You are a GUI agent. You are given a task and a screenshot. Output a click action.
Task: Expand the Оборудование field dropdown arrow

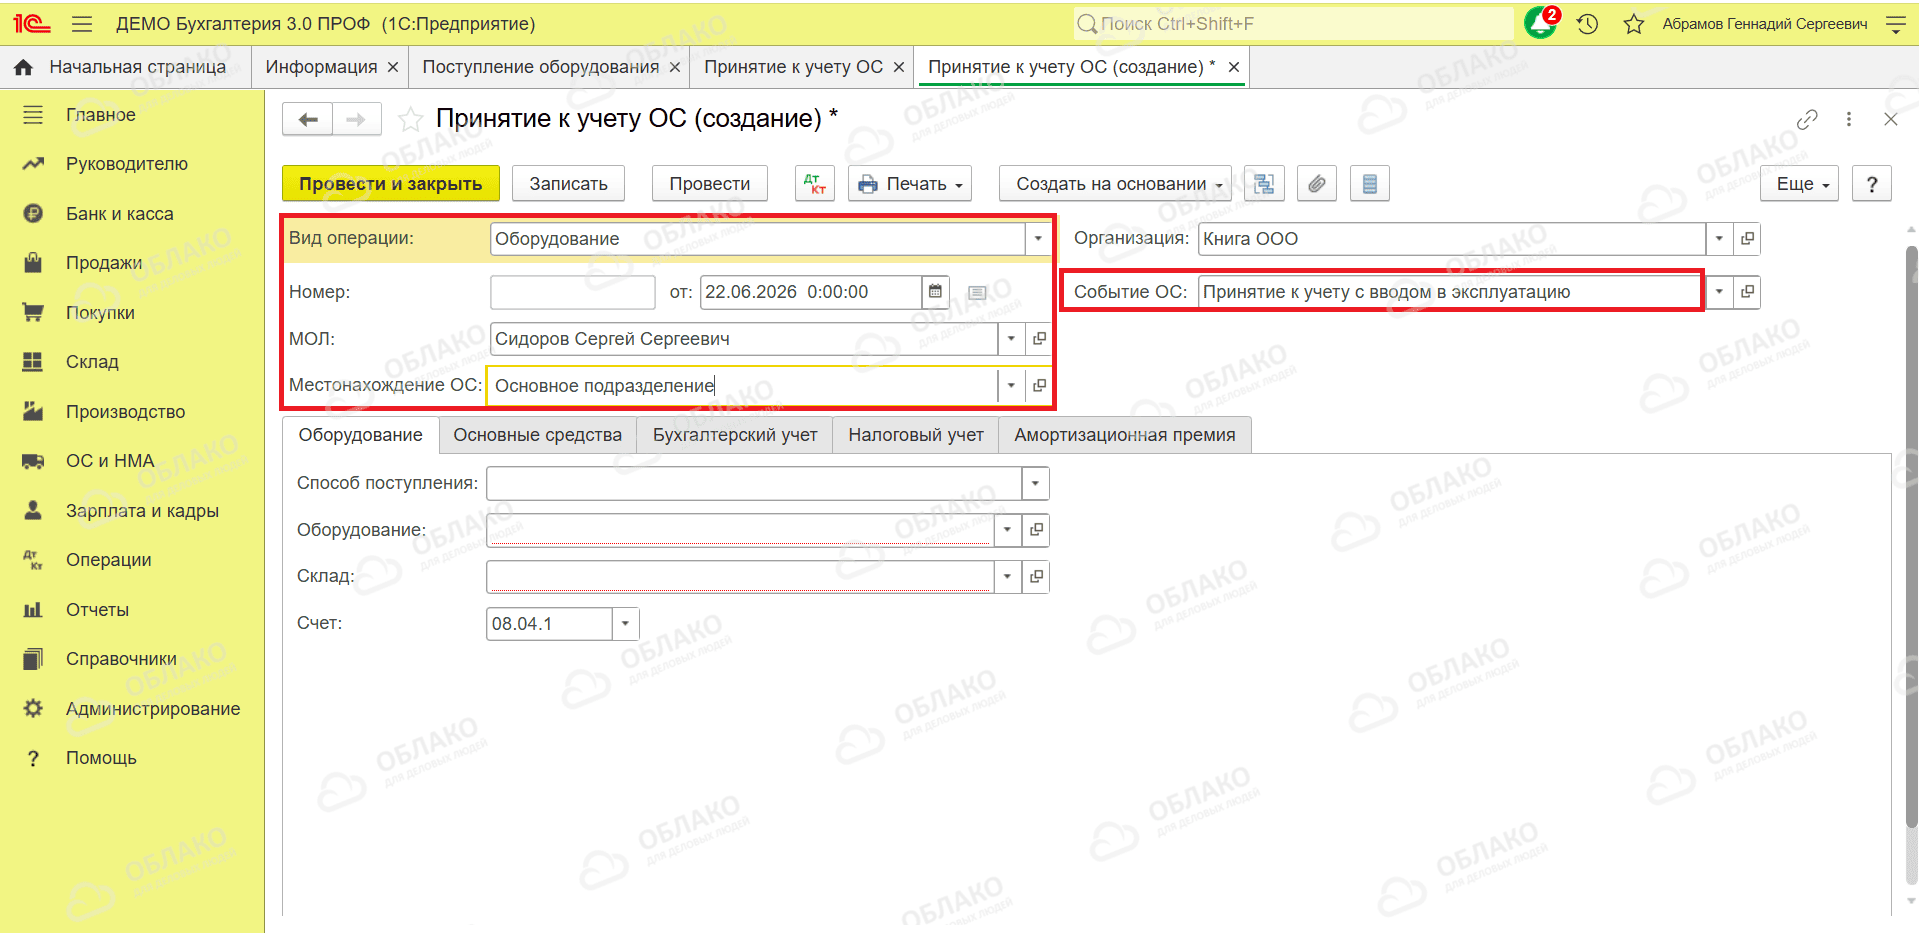click(x=1008, y=530)
